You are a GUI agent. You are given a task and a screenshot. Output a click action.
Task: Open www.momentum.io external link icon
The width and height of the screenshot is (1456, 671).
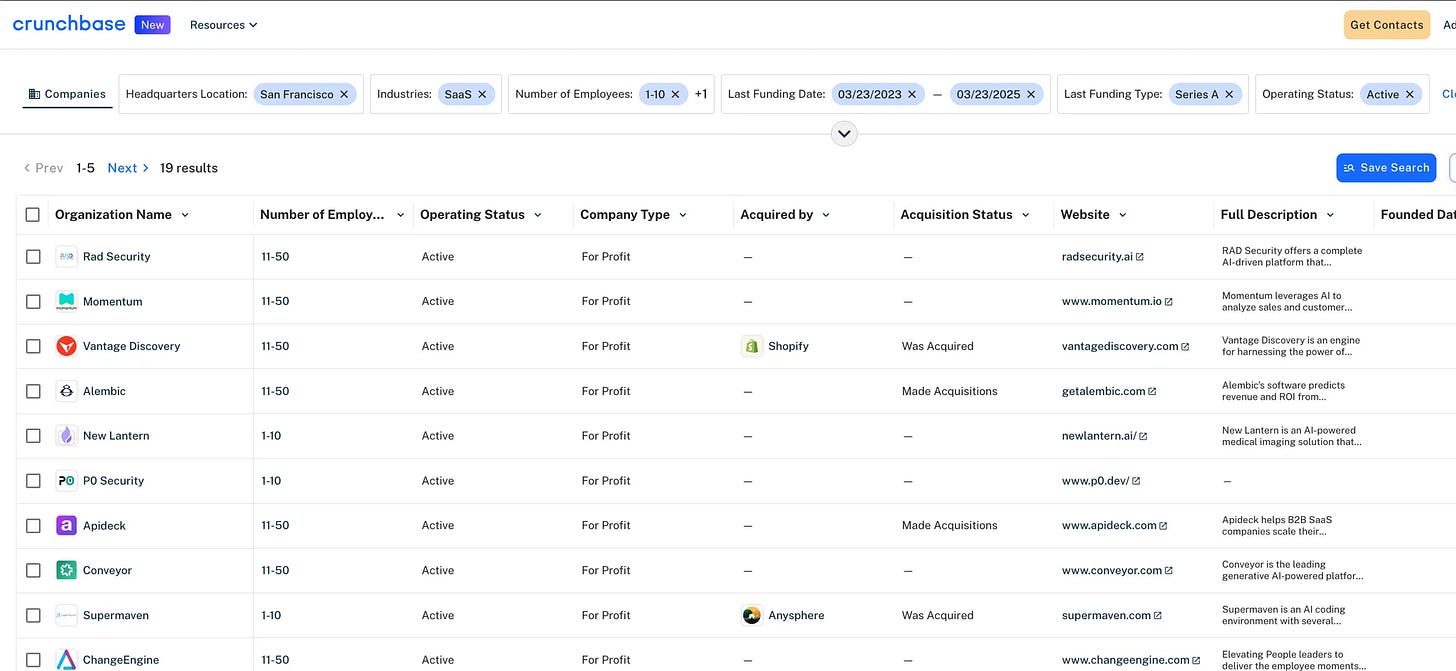1168,302
